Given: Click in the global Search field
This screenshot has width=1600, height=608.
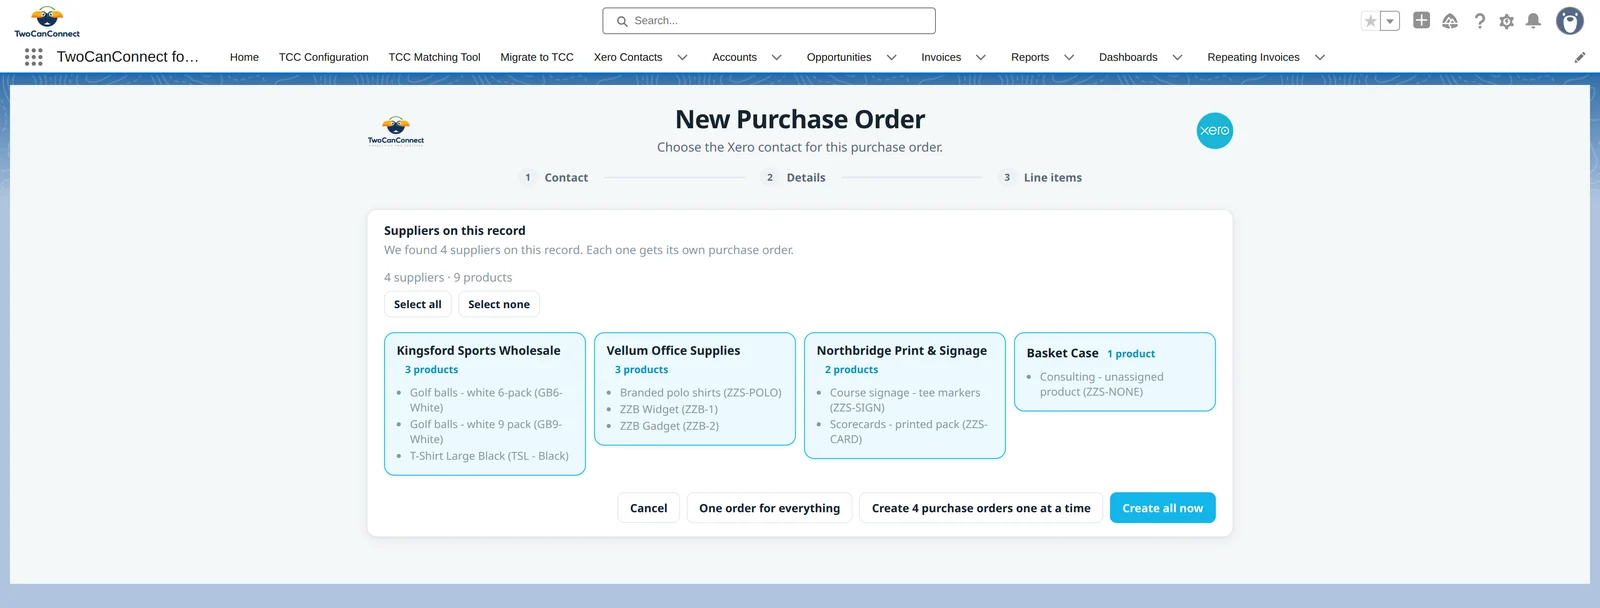Looking at the screenshot, I should [769, 21].
